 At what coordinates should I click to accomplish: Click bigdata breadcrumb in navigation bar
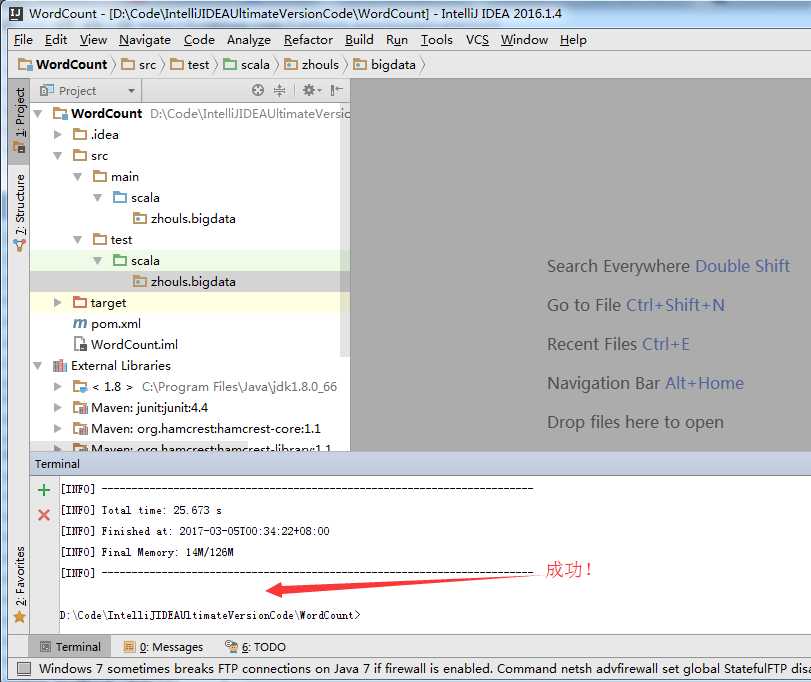point(384,65)
